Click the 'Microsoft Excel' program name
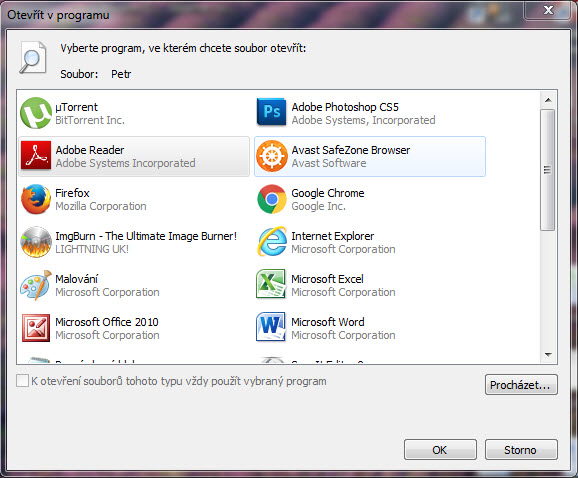The height and width of the screenshot is (478, 578). click(327, 279)
